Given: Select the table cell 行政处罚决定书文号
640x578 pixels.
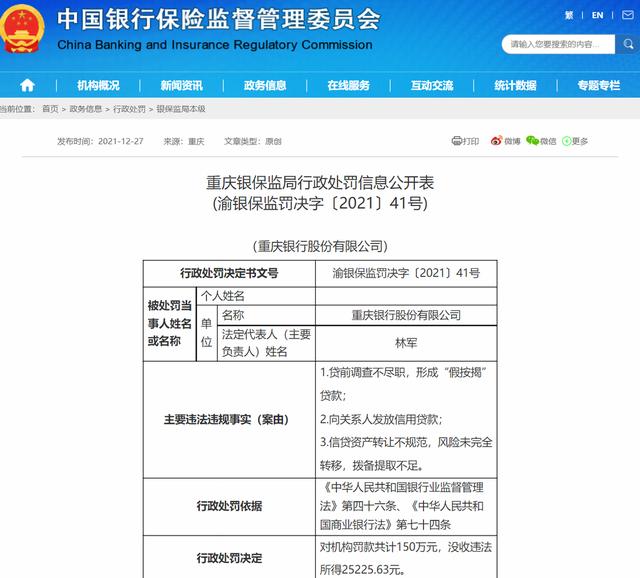Looking at the screenshot, I should (x=229, y=273).
